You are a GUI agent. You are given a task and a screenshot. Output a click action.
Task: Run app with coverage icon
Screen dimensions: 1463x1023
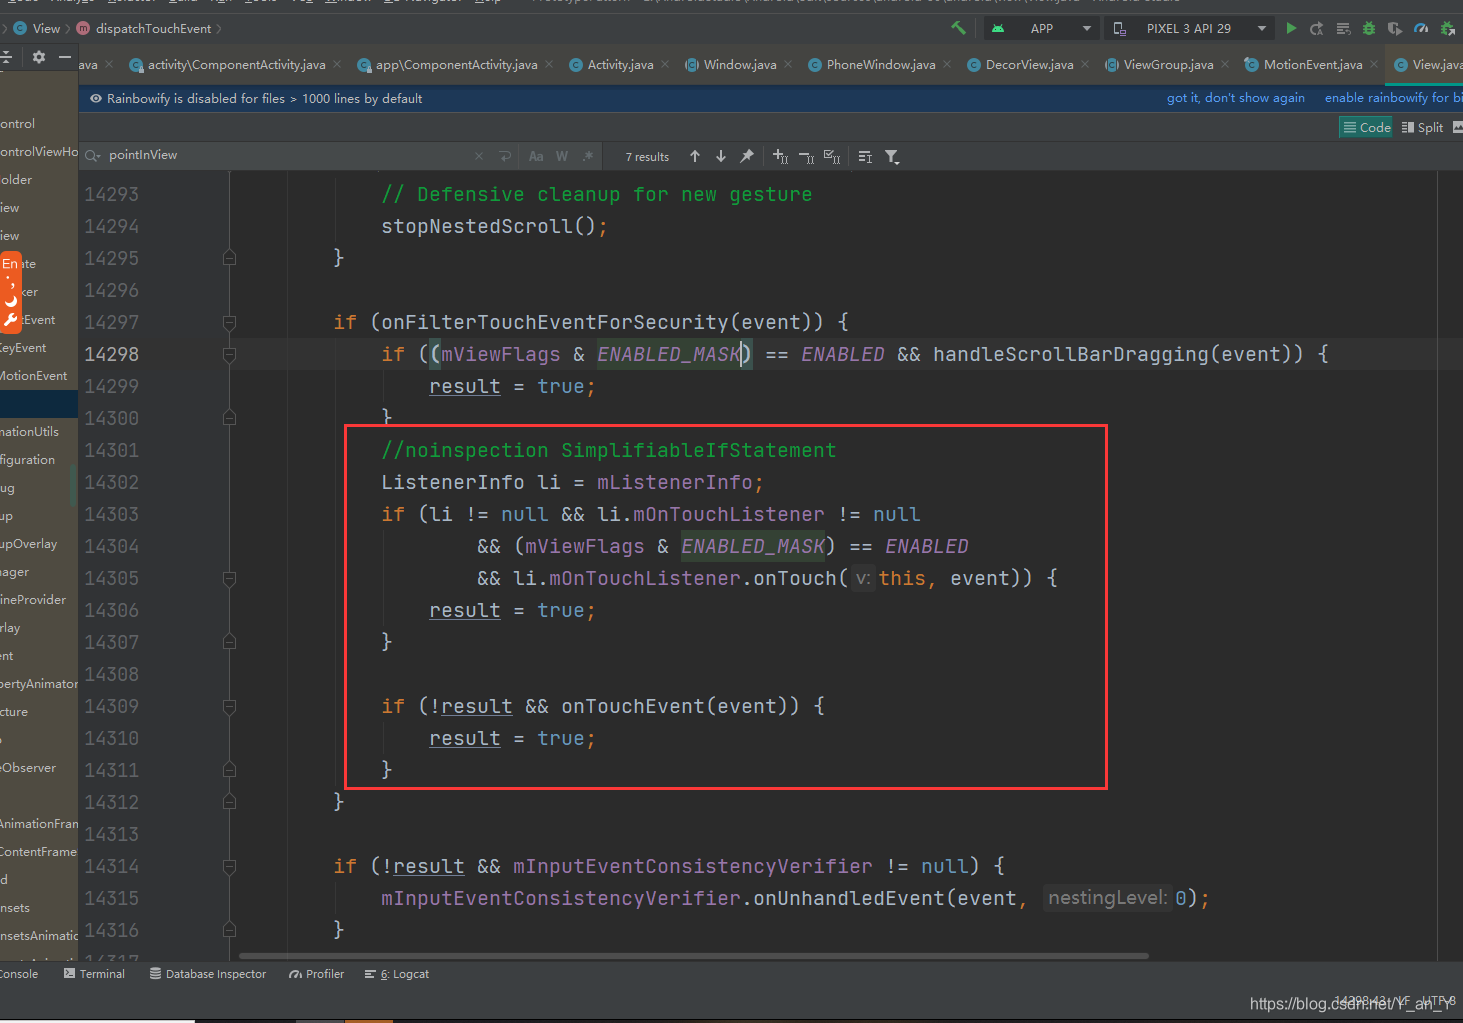coord(1395,28)
